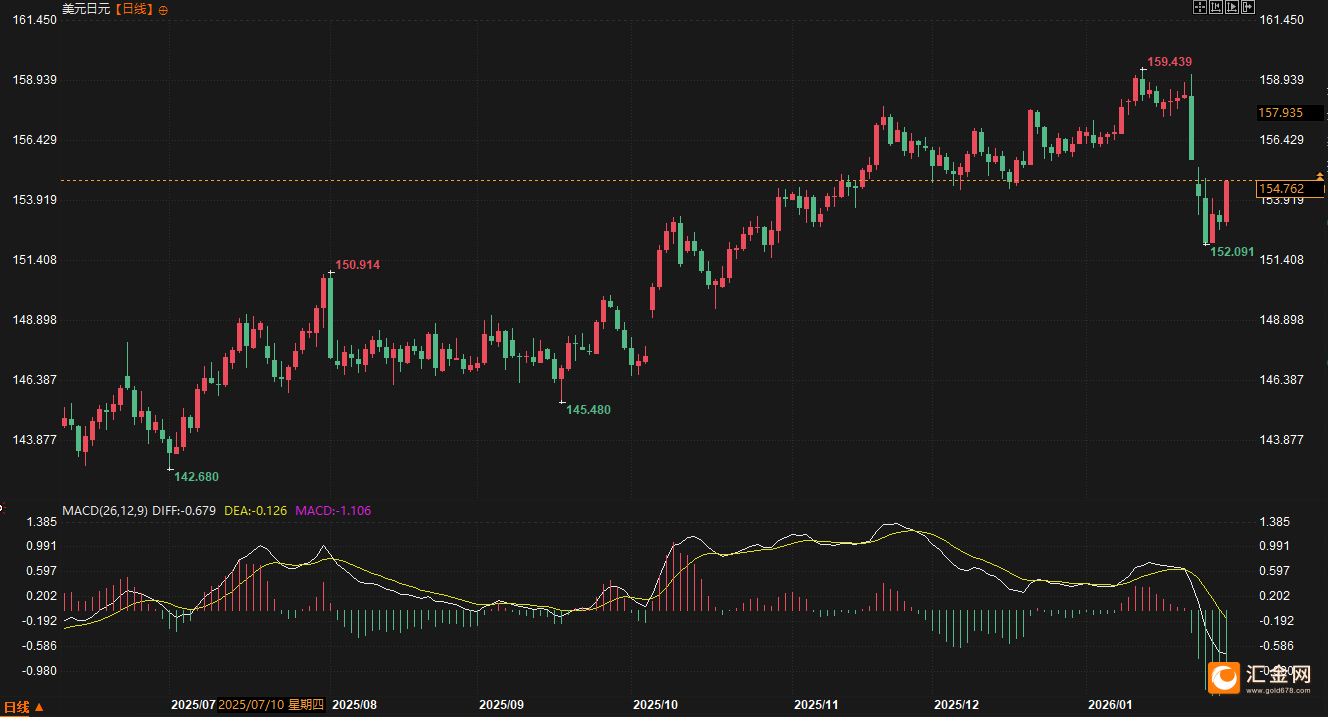Click the orange arrow markers beside the 154.762 price tag
Viewport: 1328px width, 717px height.
(x=1322, y=182)
